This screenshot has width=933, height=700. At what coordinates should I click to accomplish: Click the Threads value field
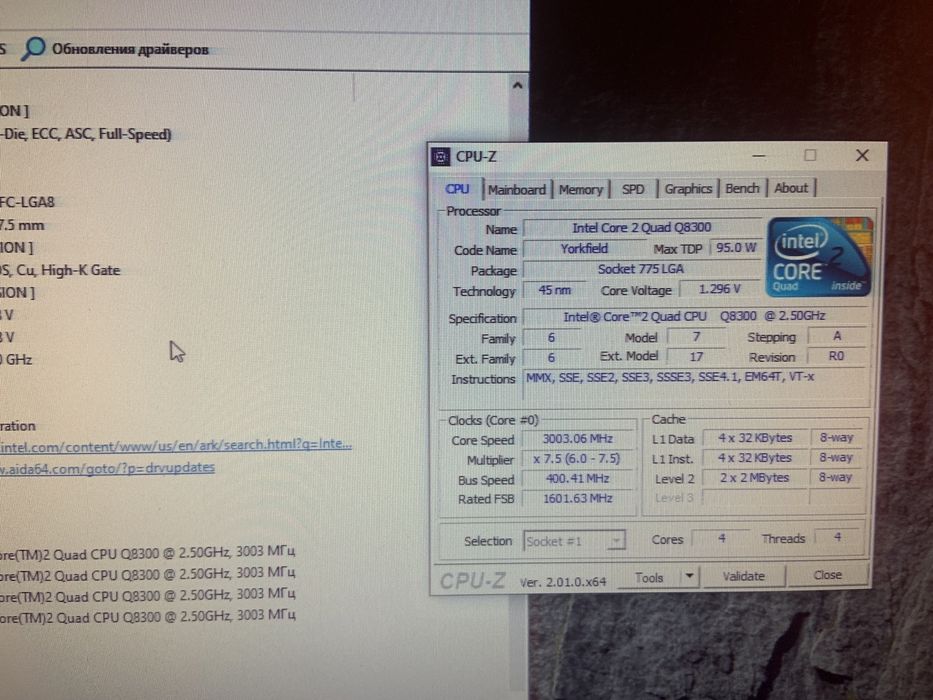[837, 537]
